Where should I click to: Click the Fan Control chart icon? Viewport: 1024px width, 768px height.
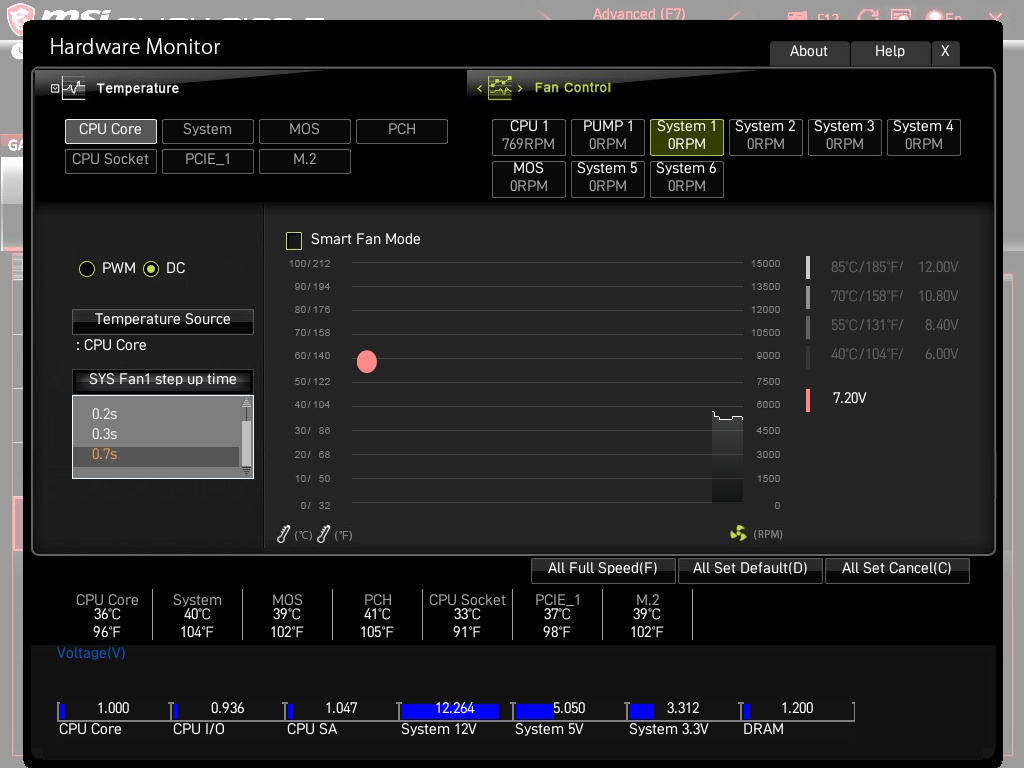500,88
